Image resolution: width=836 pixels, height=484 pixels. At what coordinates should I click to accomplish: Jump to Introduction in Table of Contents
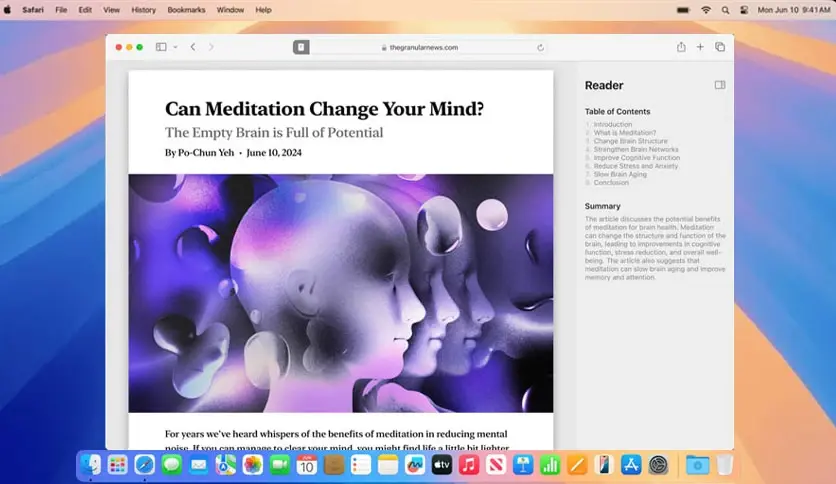pos(613,124)
